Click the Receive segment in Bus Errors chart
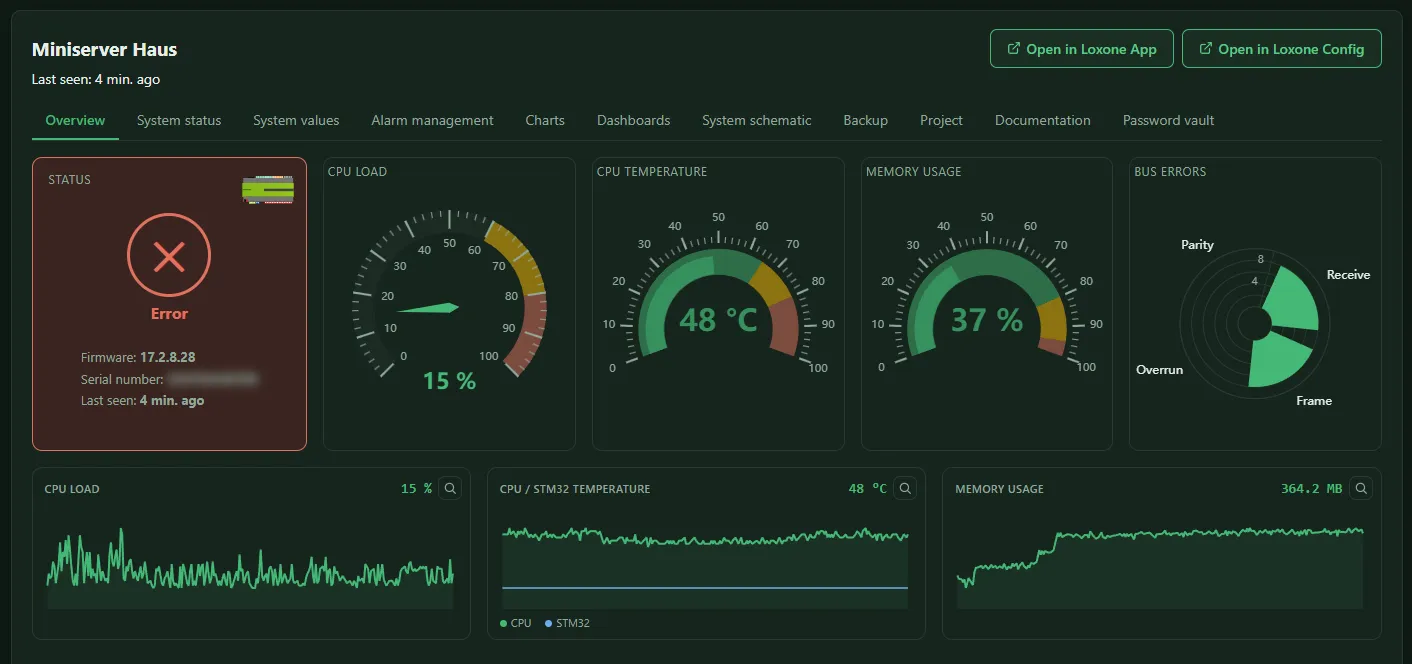 [1293, 299]
